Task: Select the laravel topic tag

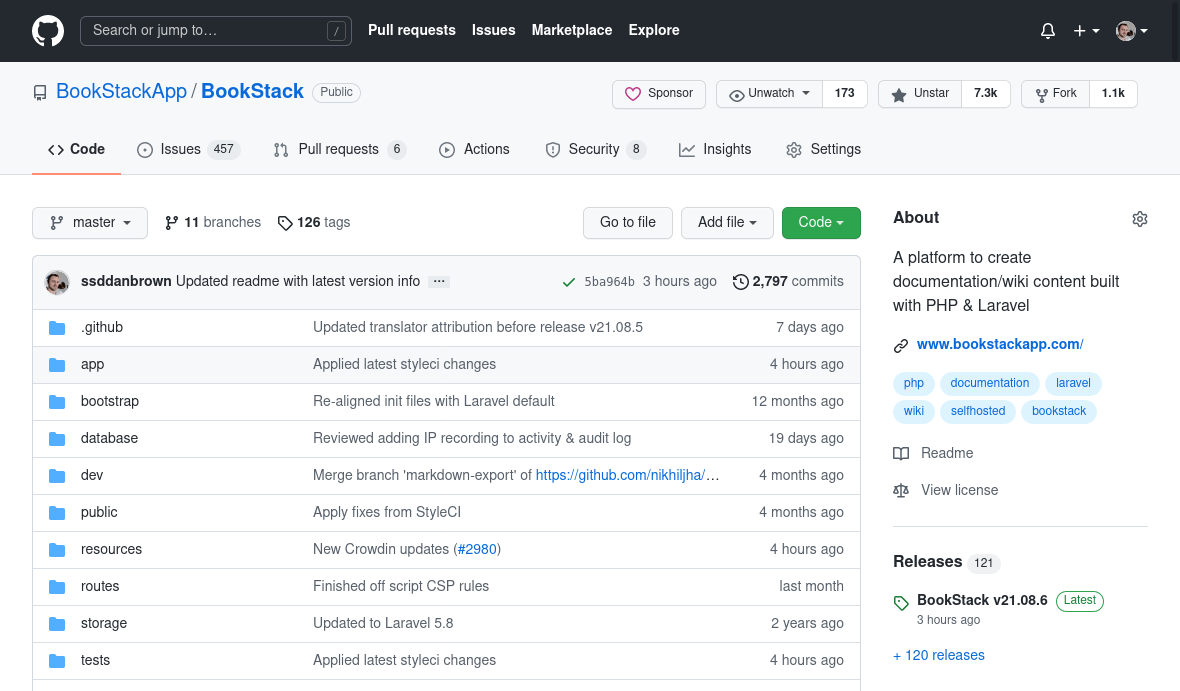Action: [x=1073, y=383]
